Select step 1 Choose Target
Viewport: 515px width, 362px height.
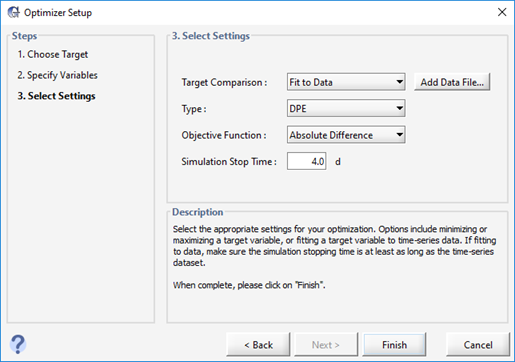(x=53, y=54)
